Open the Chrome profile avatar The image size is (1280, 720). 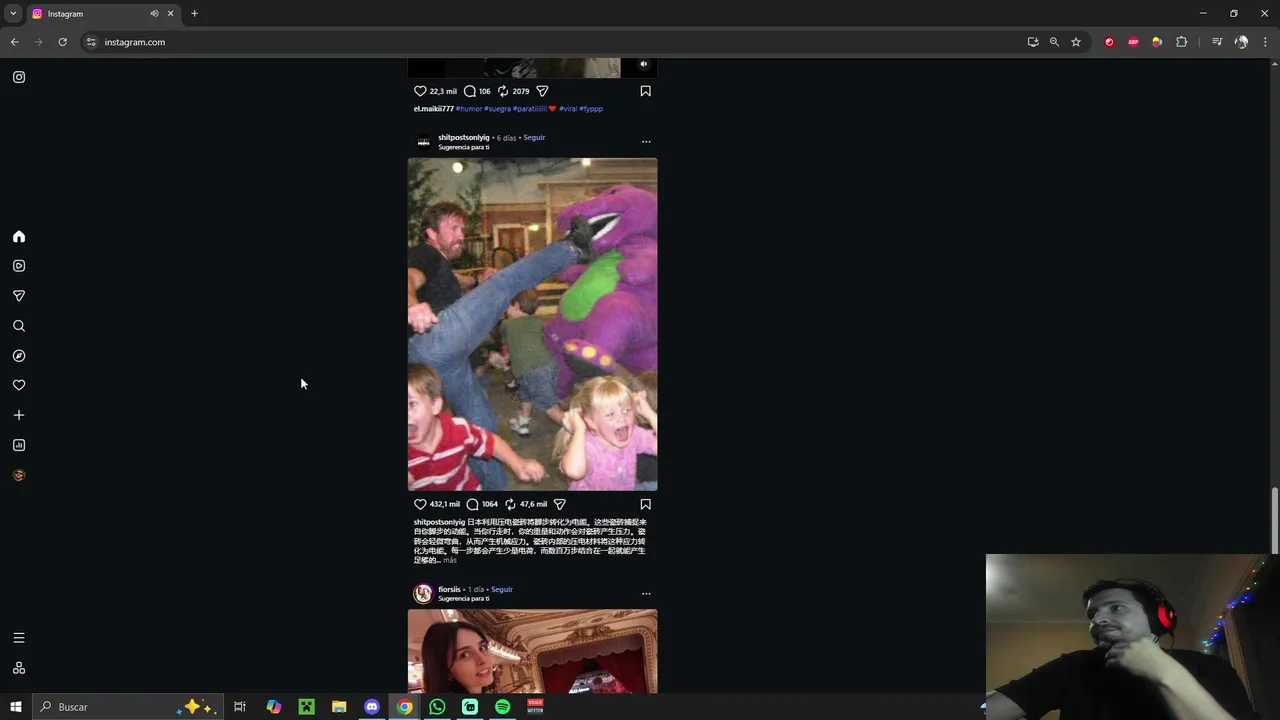coord(1241,42)
